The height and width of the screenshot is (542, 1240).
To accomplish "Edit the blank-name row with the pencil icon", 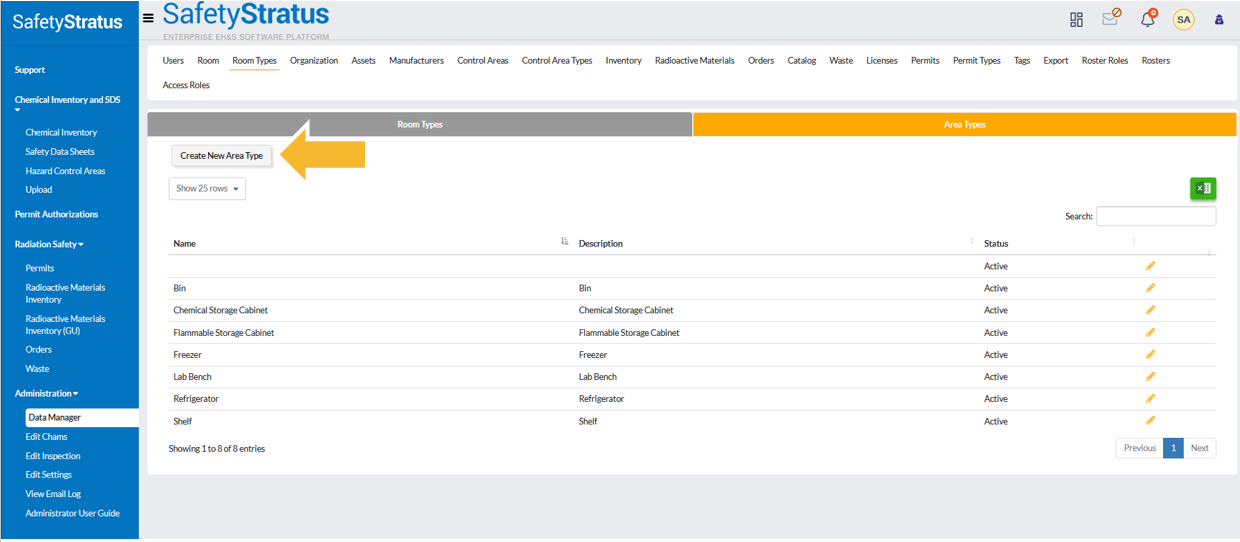I will (1150, 266).
